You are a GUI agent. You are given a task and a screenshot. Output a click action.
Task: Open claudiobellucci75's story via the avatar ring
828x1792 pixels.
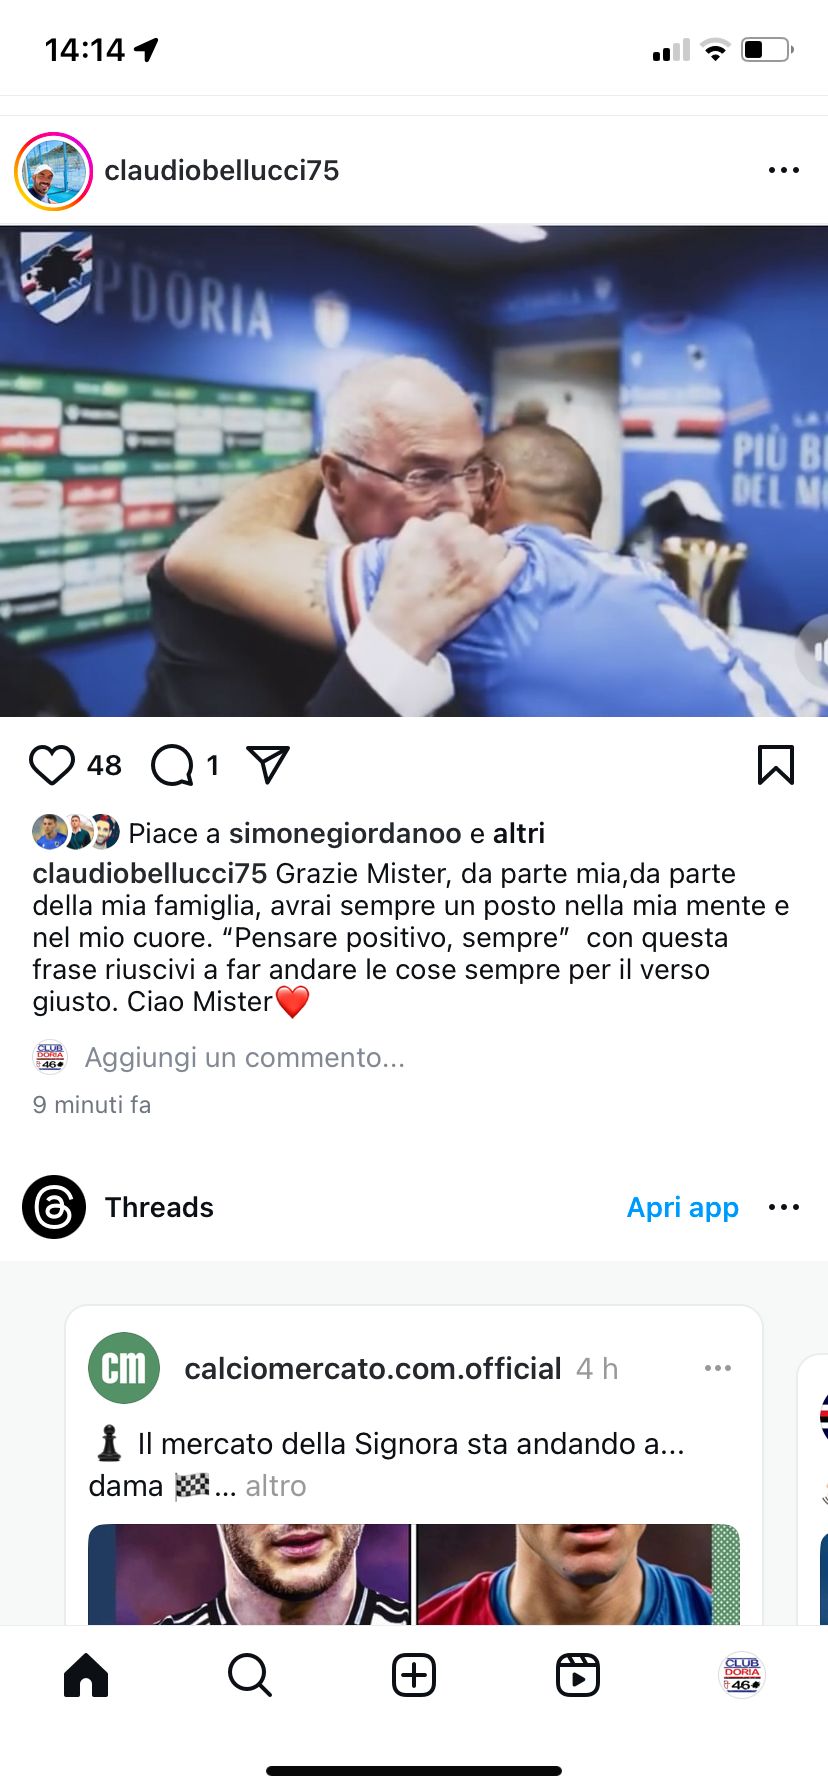(x=53, y=171)
